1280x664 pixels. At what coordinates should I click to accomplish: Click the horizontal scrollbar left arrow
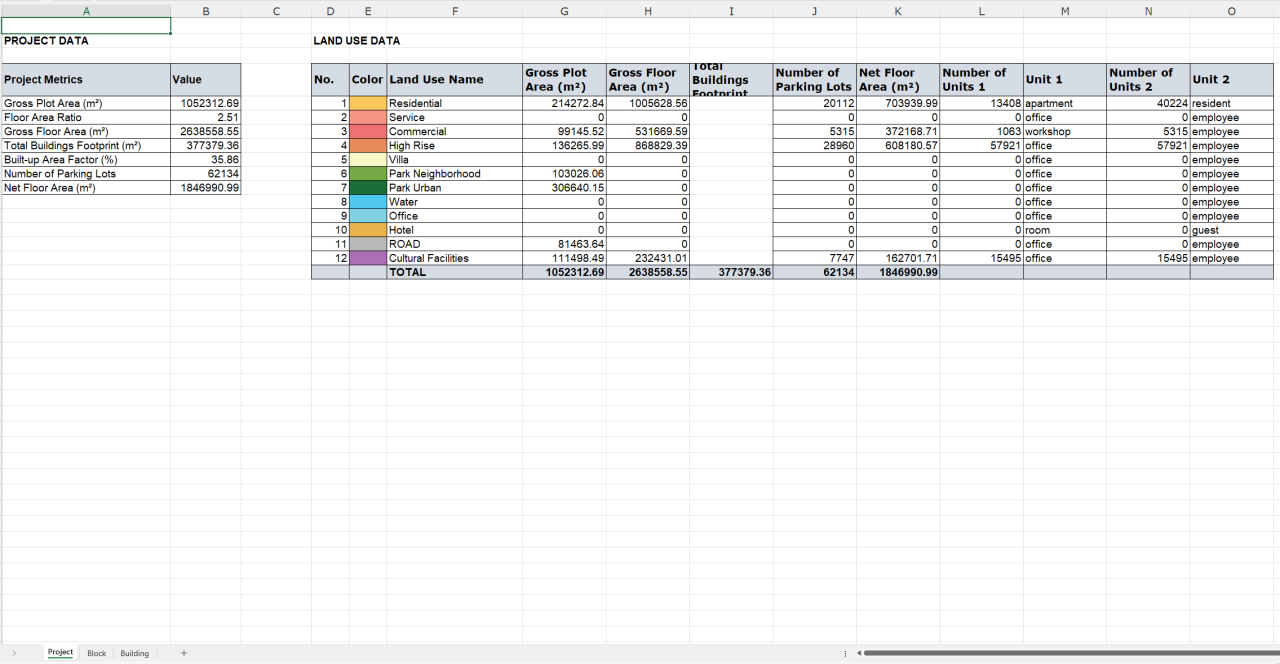tap(858, 654)
